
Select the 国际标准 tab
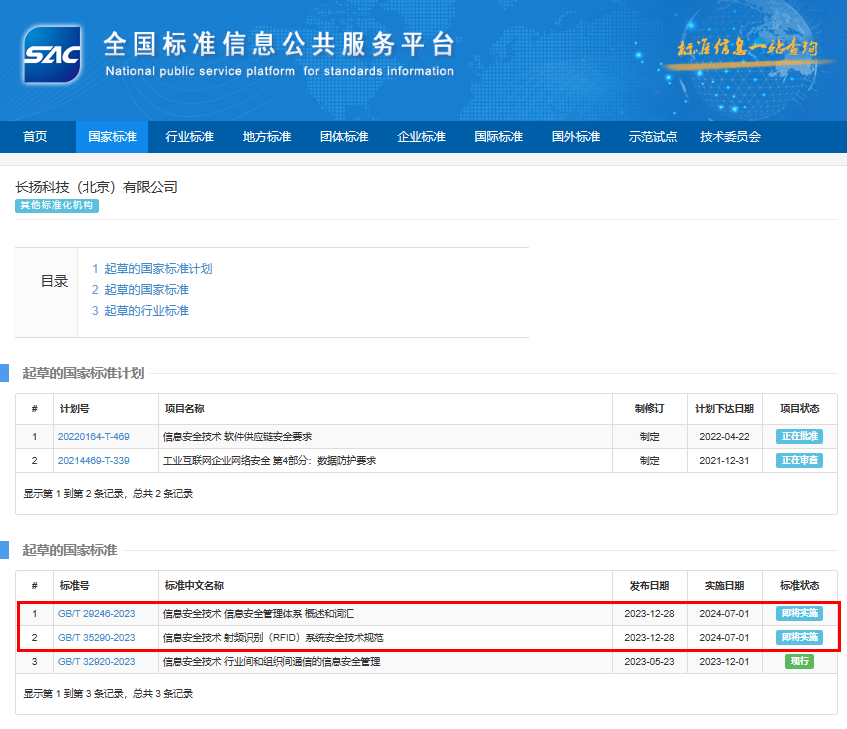pos(498,137)
